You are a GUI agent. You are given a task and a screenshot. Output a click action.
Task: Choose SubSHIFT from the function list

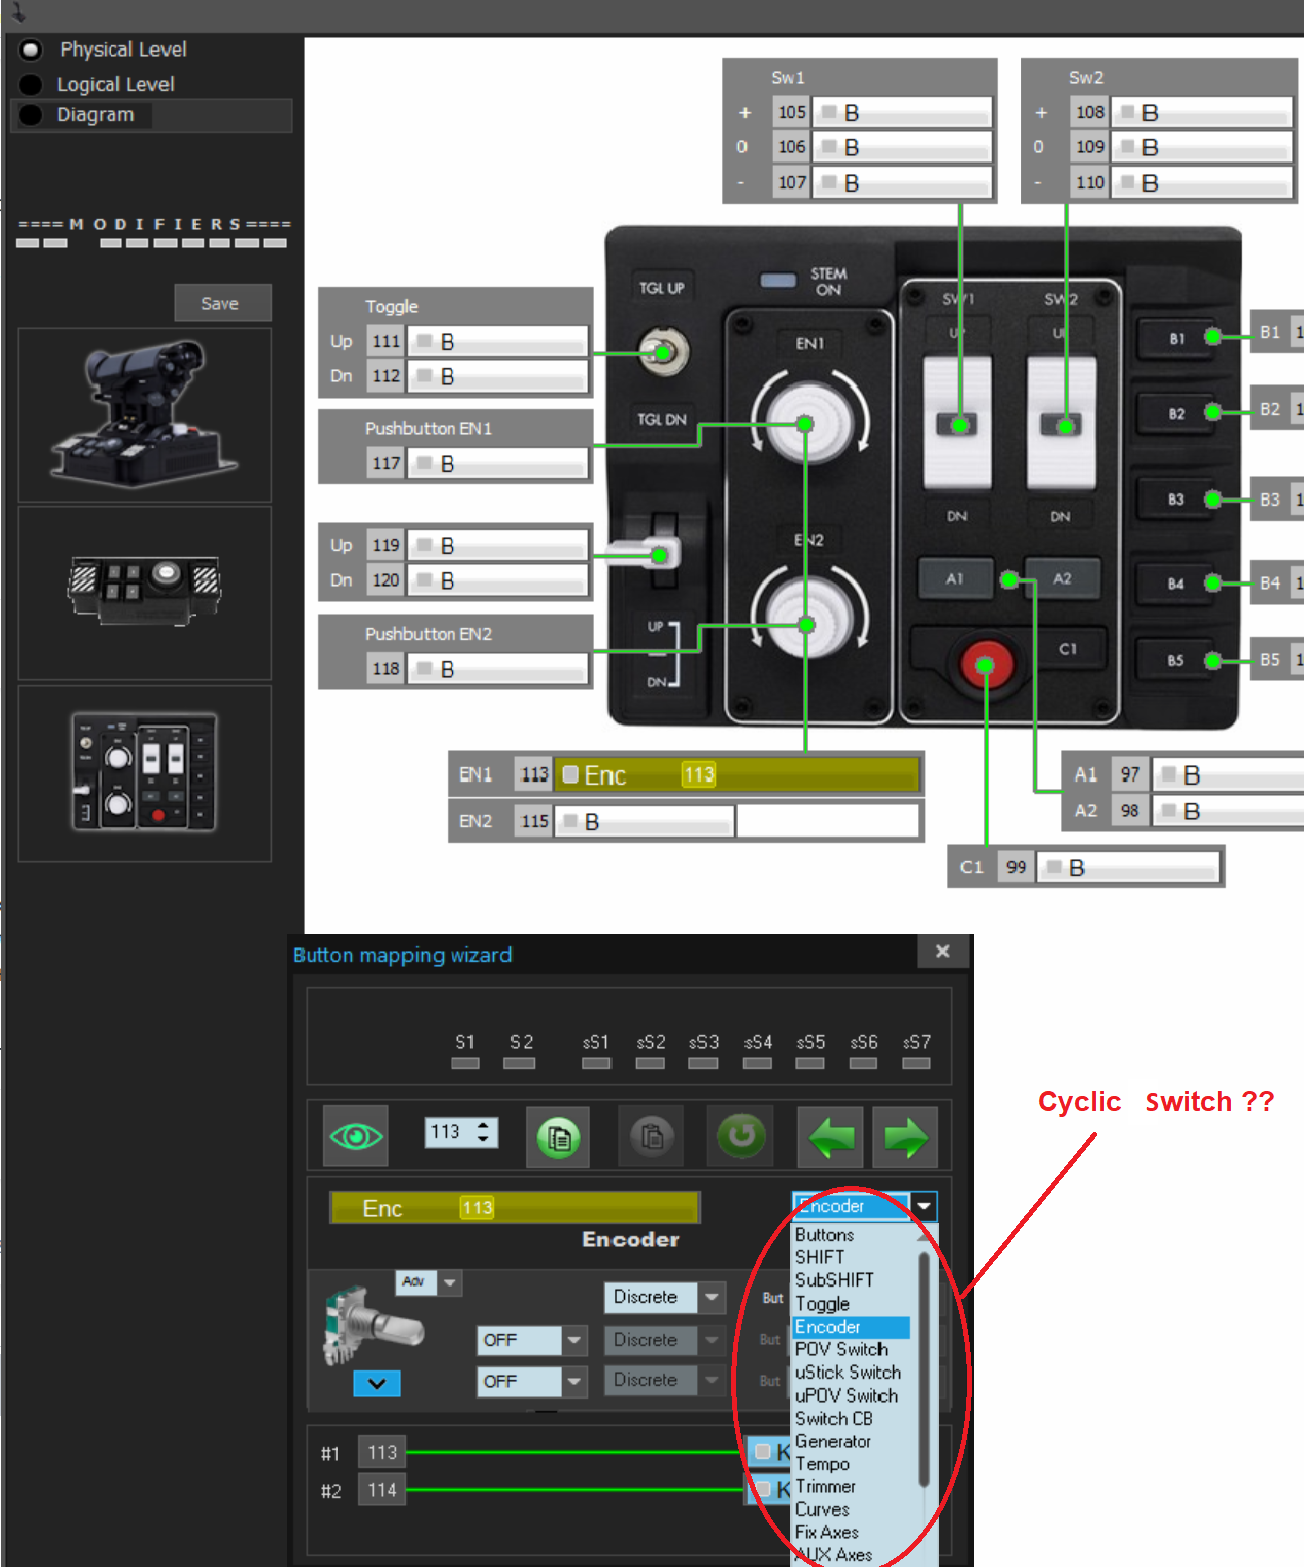point(834,1280)
